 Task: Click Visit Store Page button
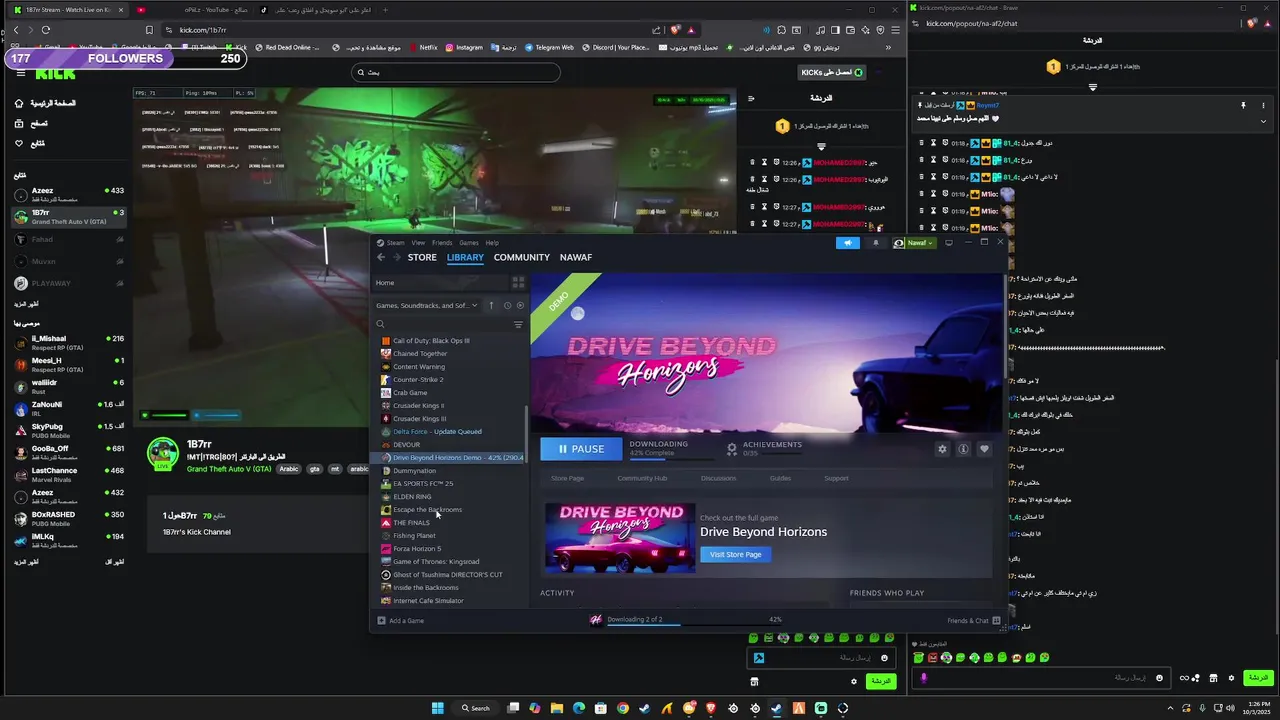coord(735,554)
